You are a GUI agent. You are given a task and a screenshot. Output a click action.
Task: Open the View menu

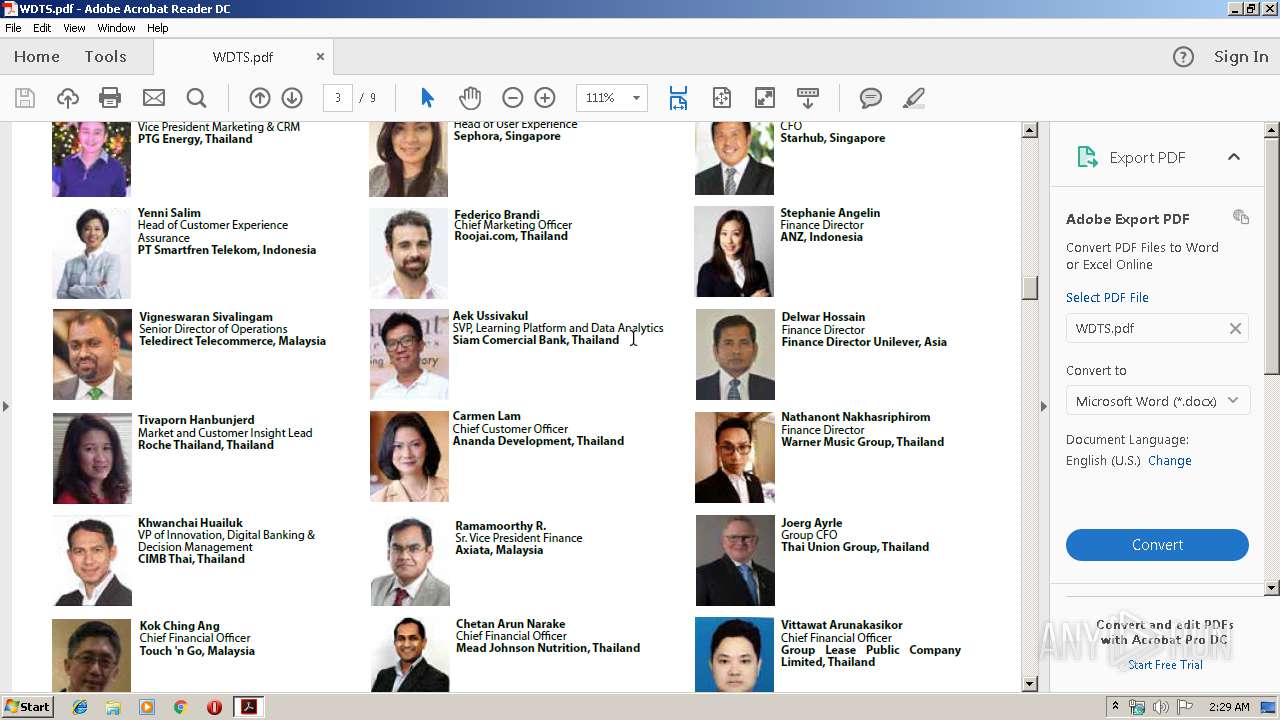(75, 28)
